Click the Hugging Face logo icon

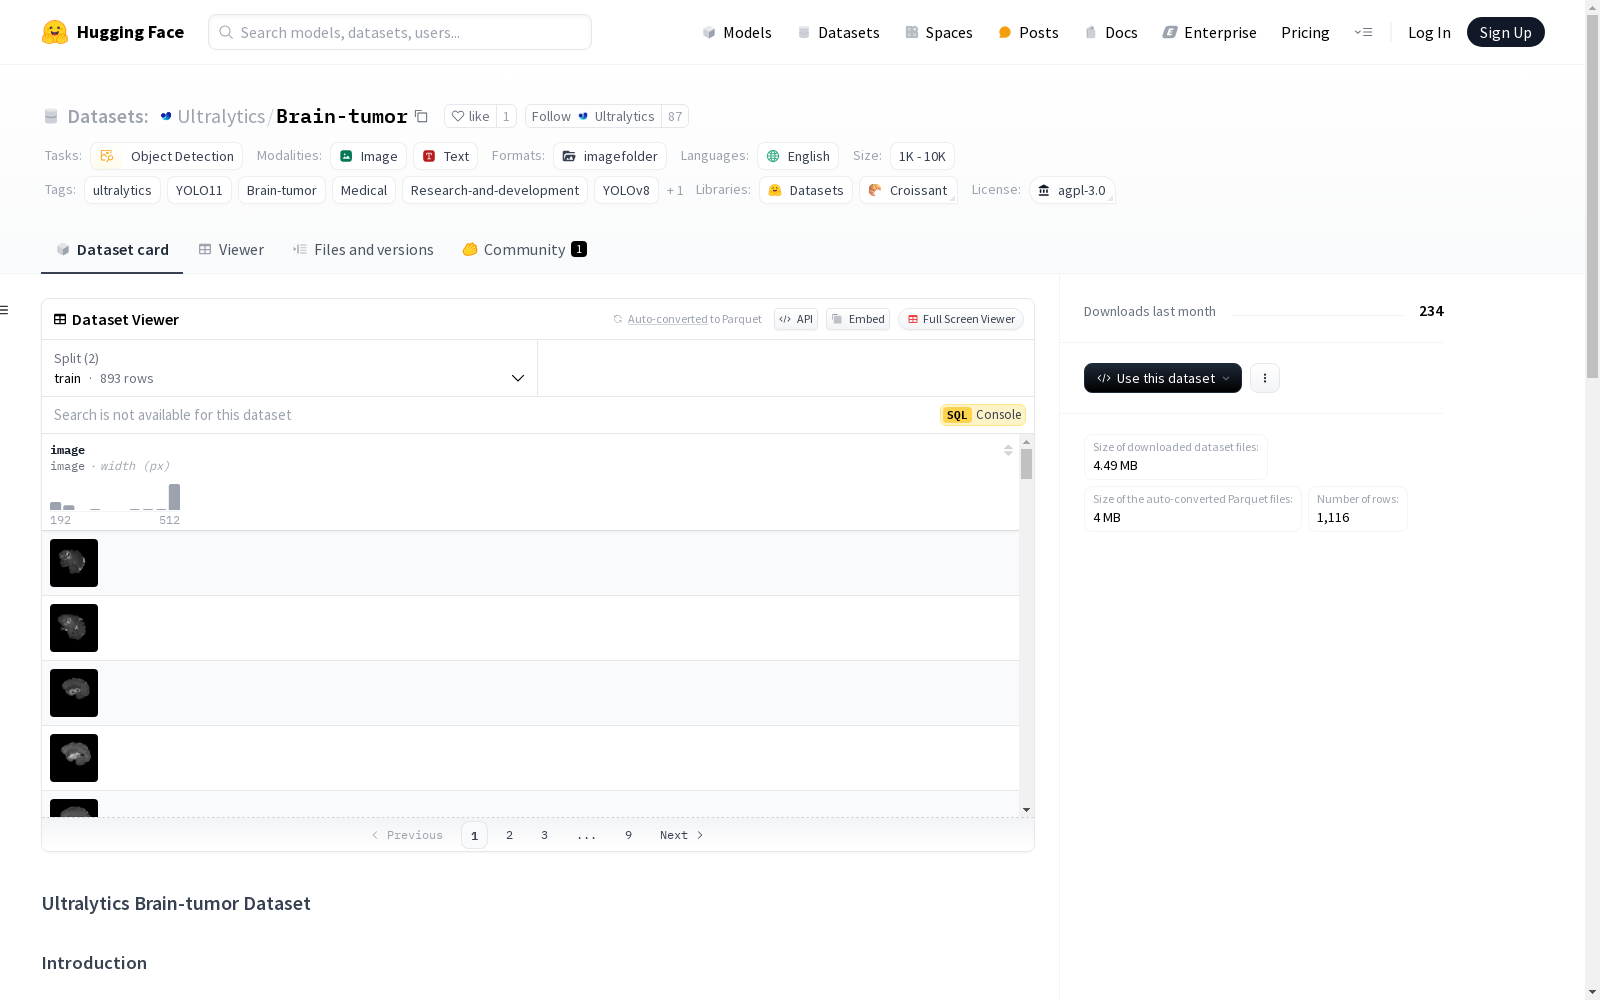[x=55, y=32]
